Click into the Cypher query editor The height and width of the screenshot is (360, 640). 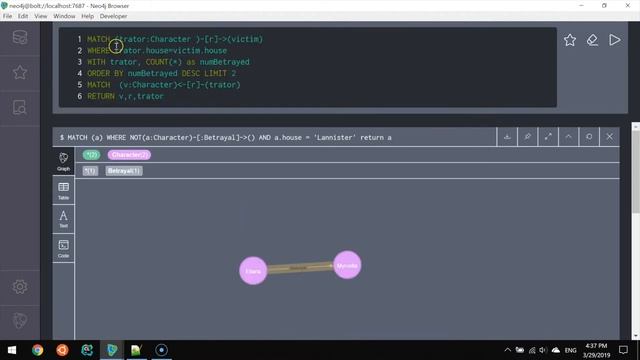[x=308, y=67]
